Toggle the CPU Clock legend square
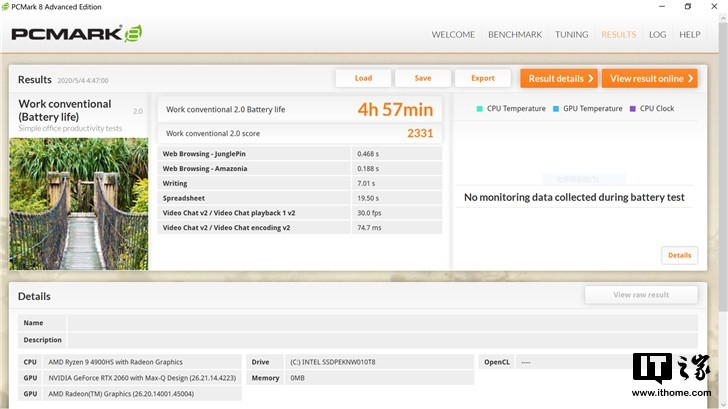Viewport: 728px width, 409px height. click(632, 108)
